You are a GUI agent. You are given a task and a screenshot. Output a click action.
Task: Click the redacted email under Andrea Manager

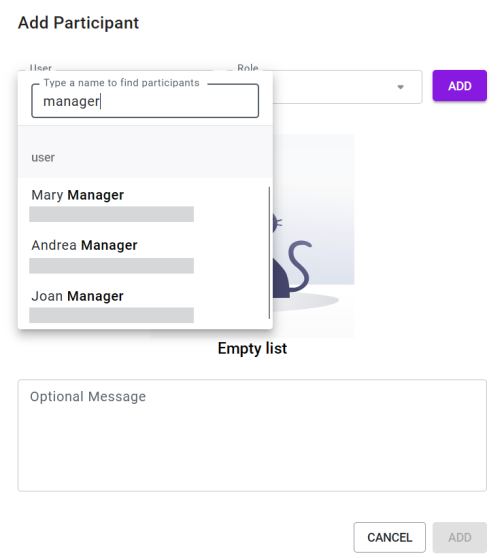[111, 266]
